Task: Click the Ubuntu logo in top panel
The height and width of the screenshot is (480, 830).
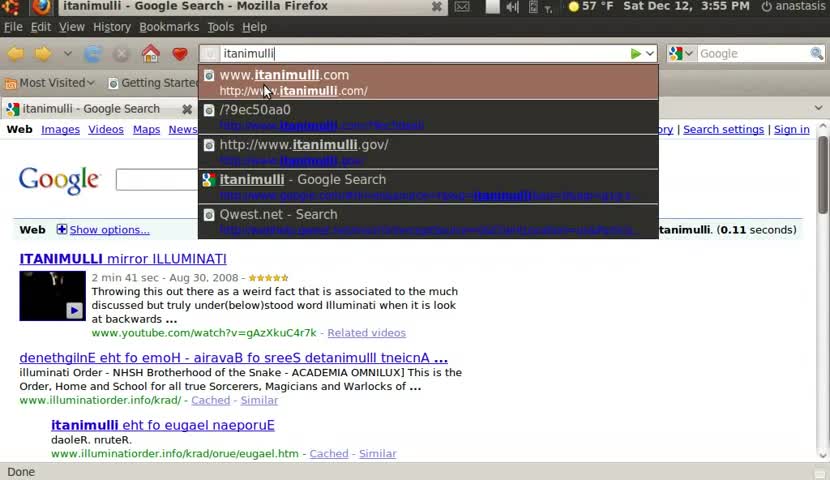Action: [x=11, y=7]
